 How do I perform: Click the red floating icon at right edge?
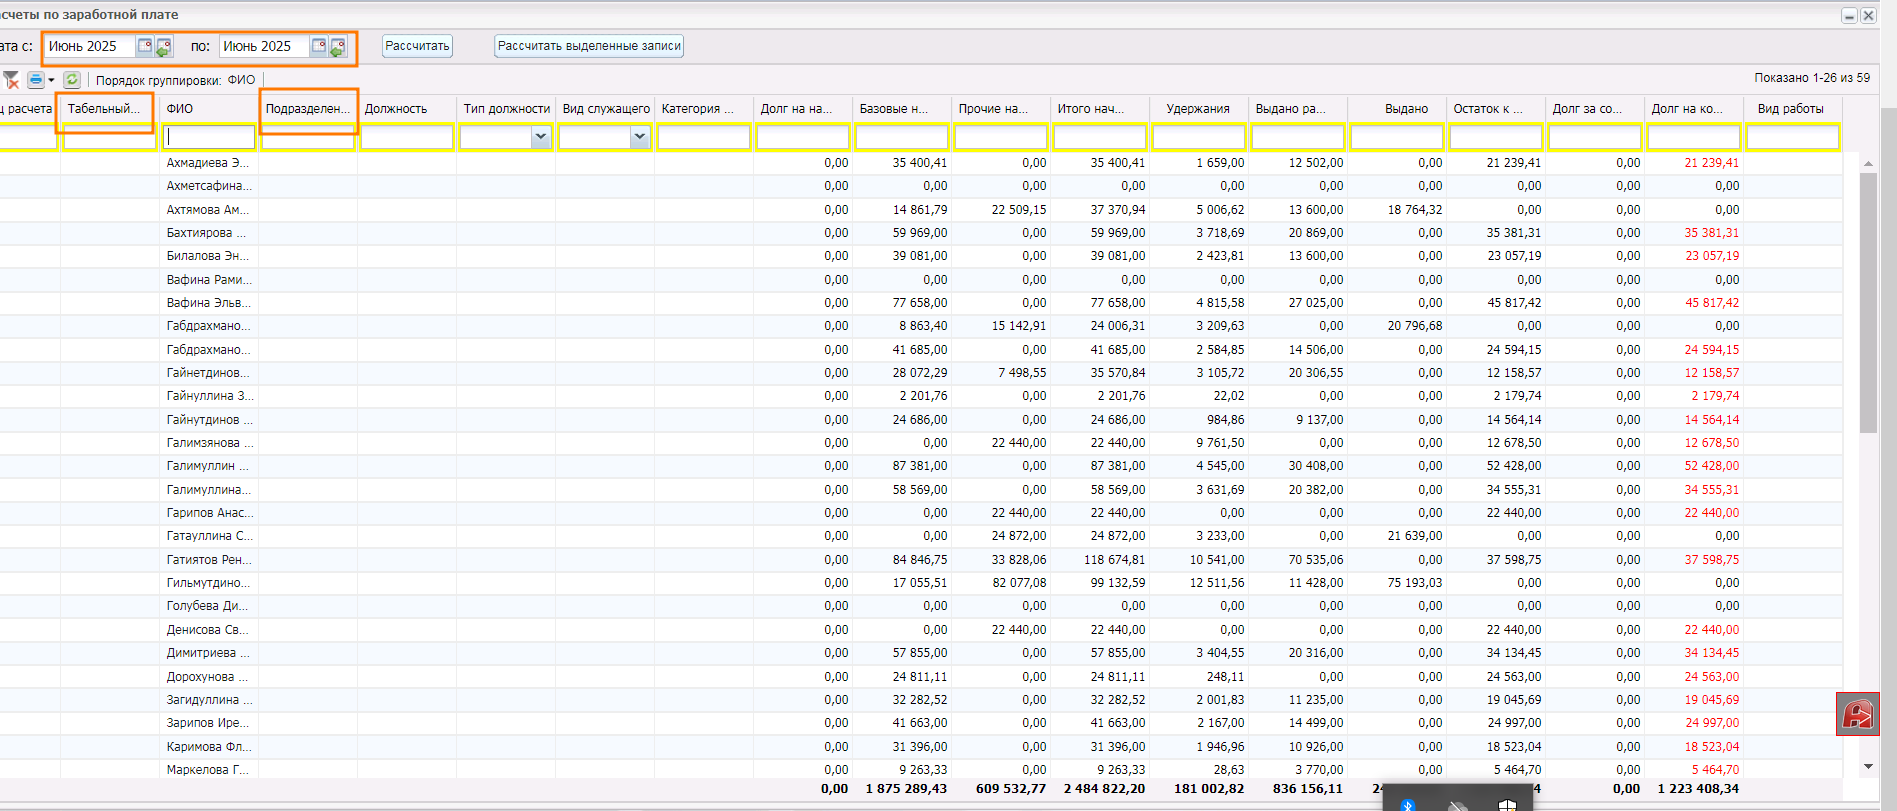click(1858, 714)
